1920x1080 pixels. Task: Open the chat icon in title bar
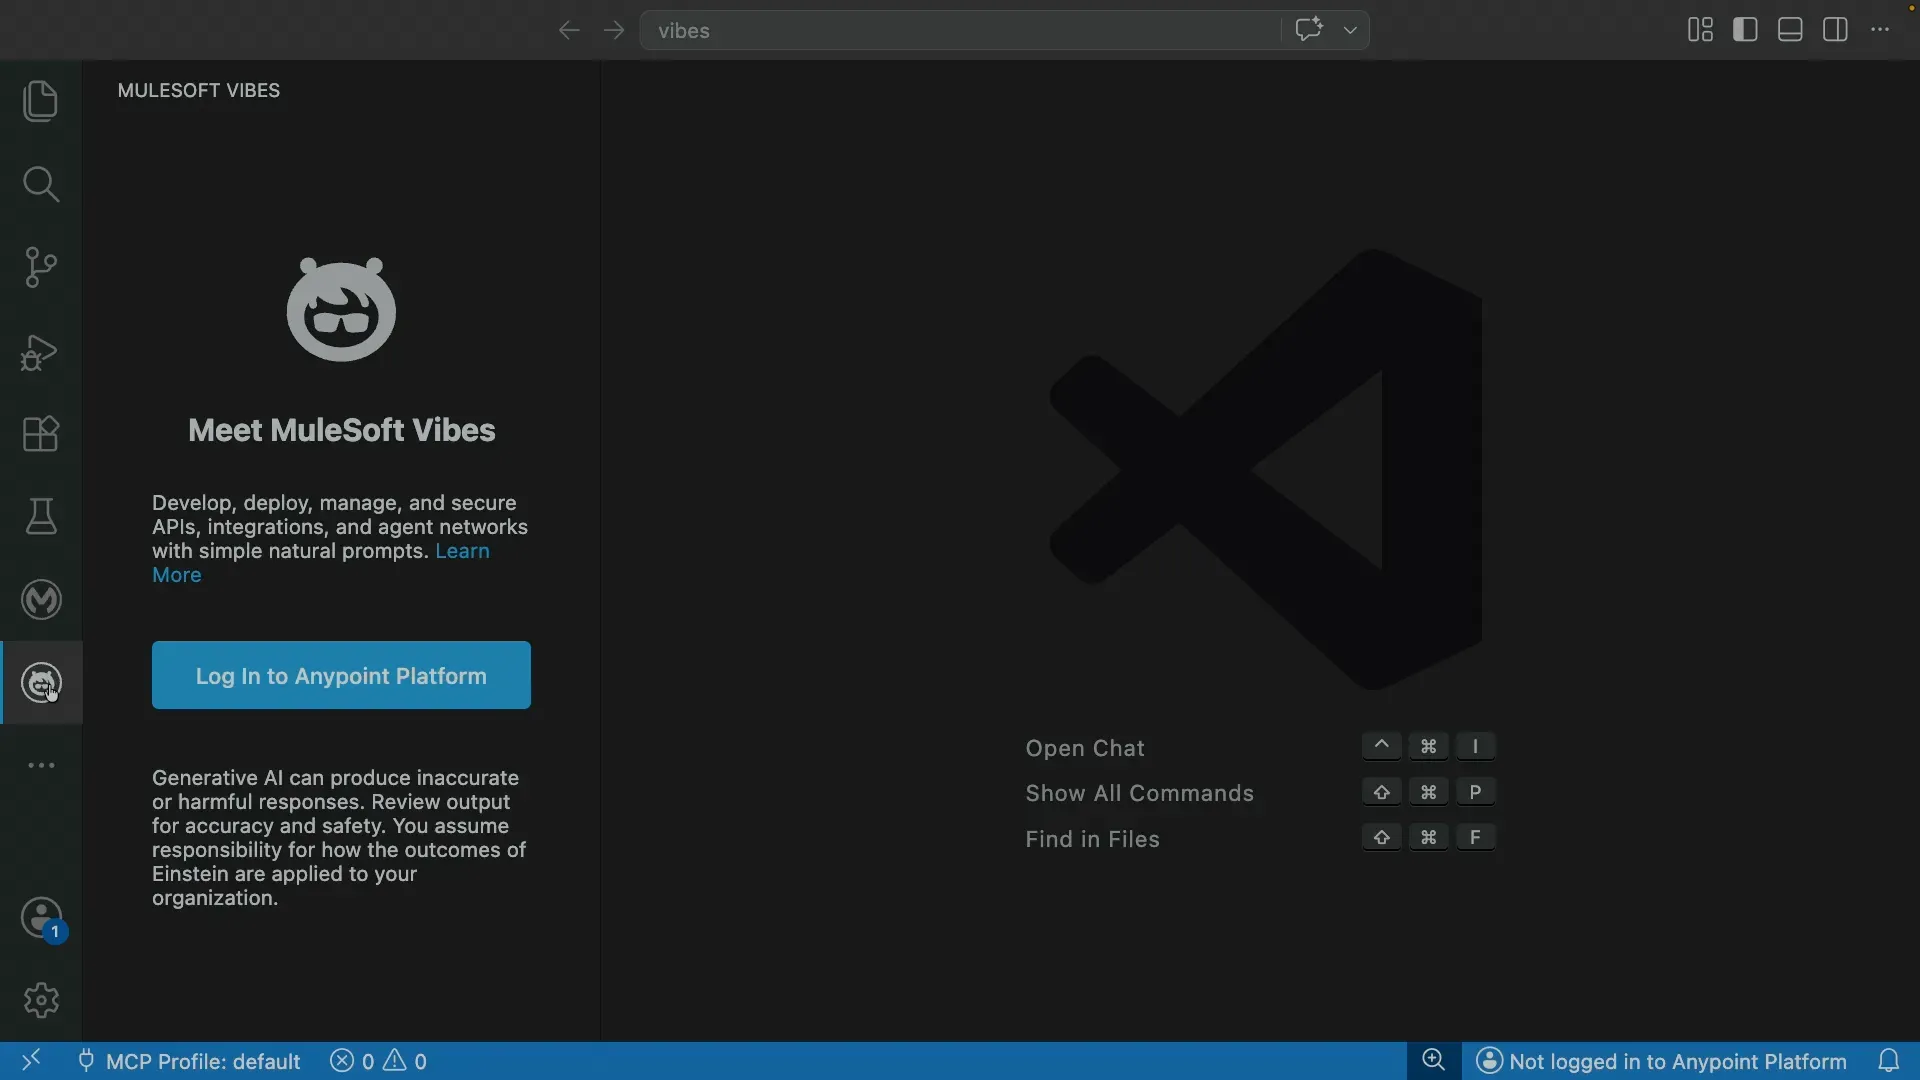(x=1308, y=29)
